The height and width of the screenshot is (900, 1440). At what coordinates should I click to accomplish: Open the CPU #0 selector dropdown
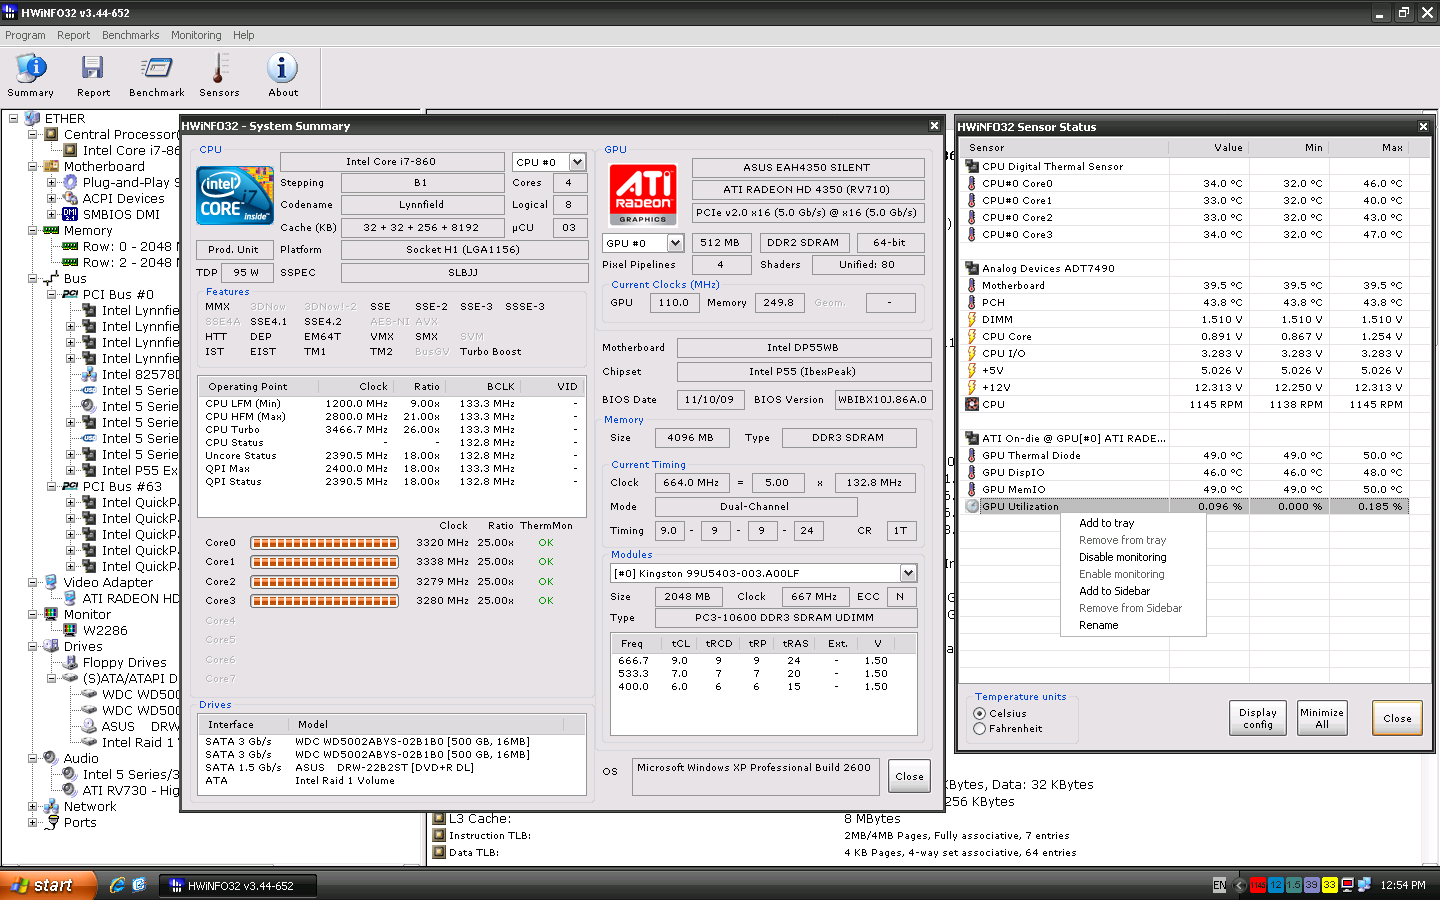[577, 162]
